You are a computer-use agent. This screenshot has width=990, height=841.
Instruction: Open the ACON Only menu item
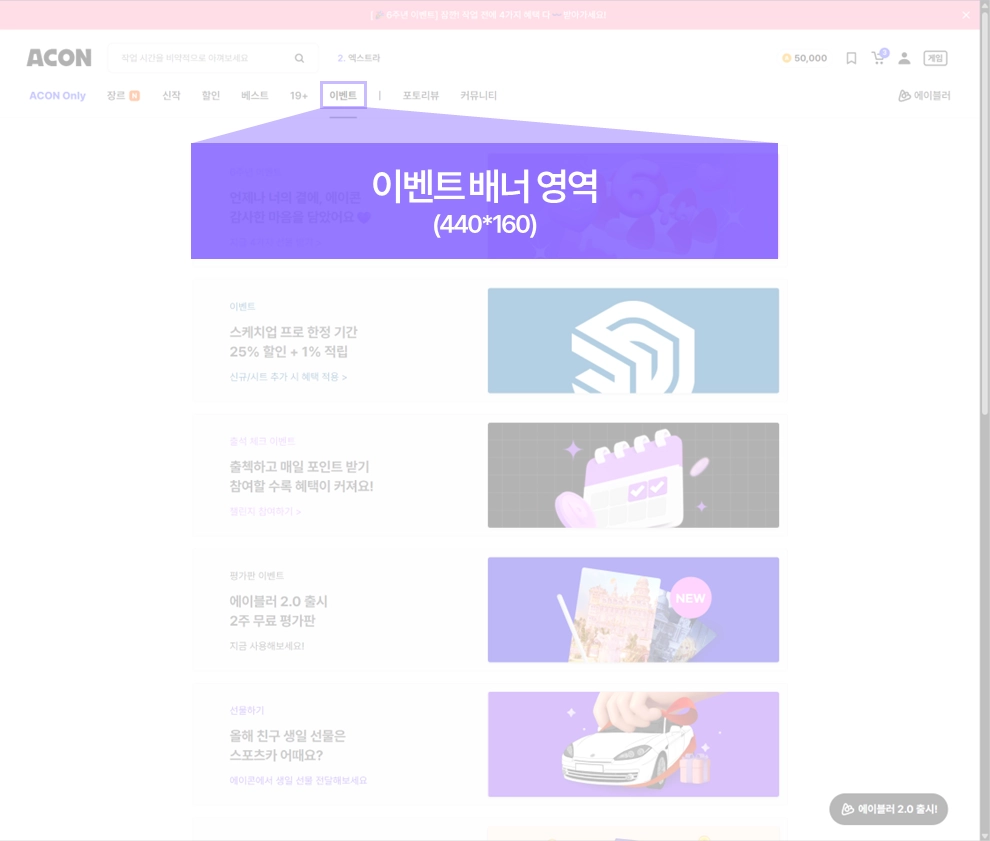point(57,95)
